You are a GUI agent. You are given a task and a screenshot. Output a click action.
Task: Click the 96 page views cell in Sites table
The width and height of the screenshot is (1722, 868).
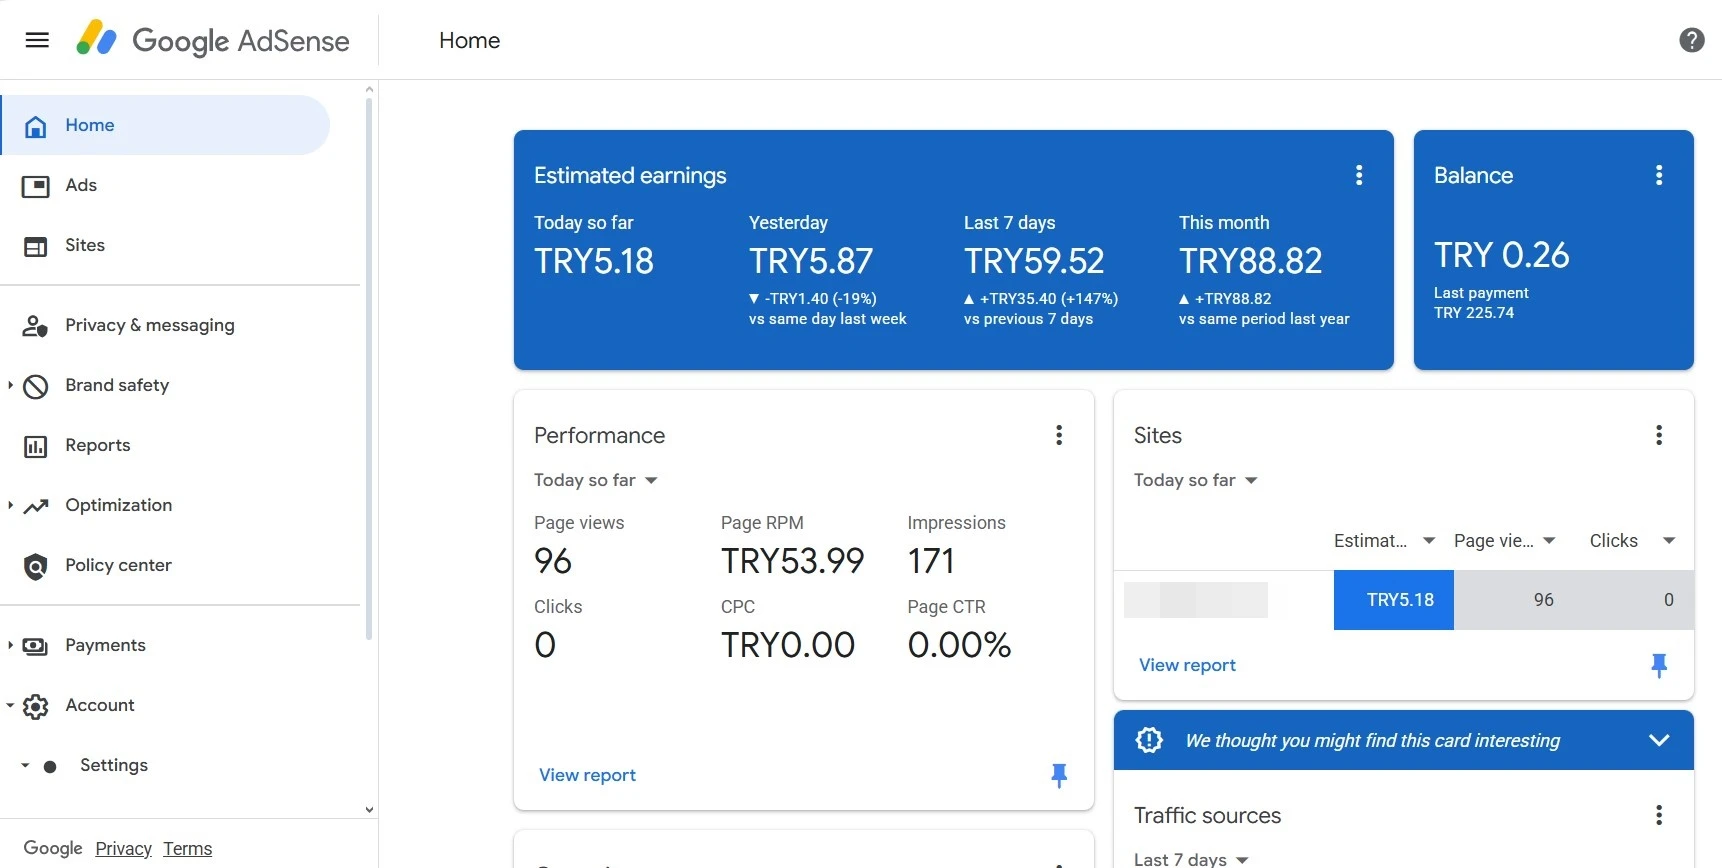click(x=1514, y=600)
